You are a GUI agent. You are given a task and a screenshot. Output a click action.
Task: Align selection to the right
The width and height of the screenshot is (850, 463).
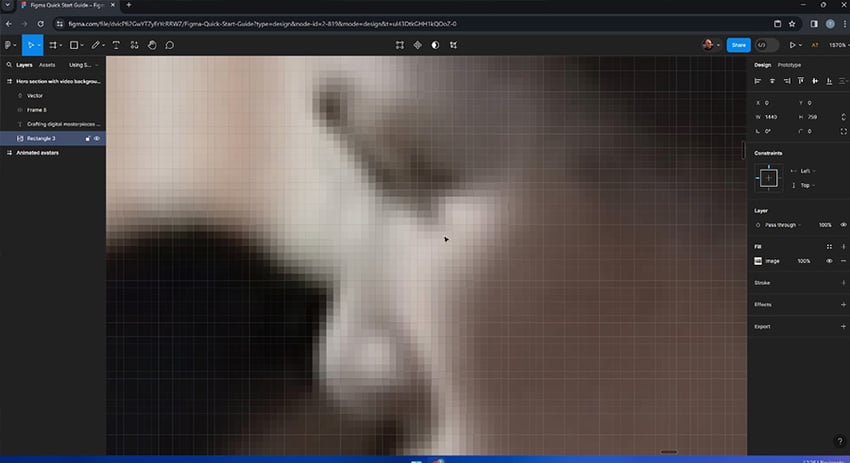[x=787, y=81]
